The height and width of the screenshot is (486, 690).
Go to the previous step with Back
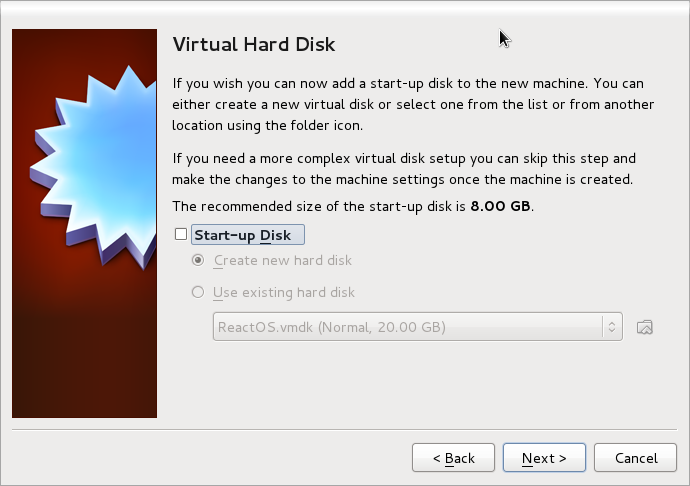(x=453, y=458)
